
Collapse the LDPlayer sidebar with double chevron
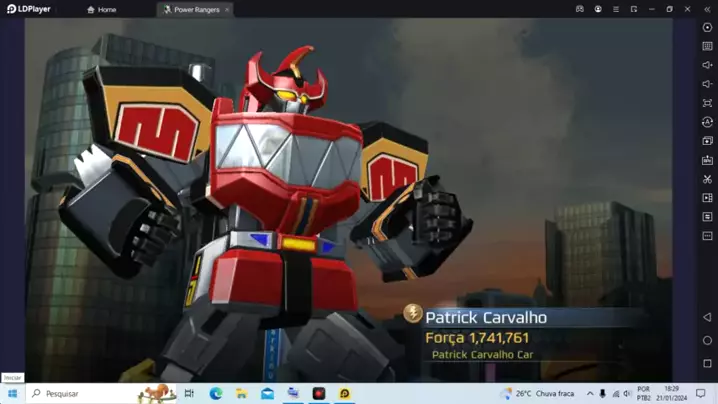(707, 9)
